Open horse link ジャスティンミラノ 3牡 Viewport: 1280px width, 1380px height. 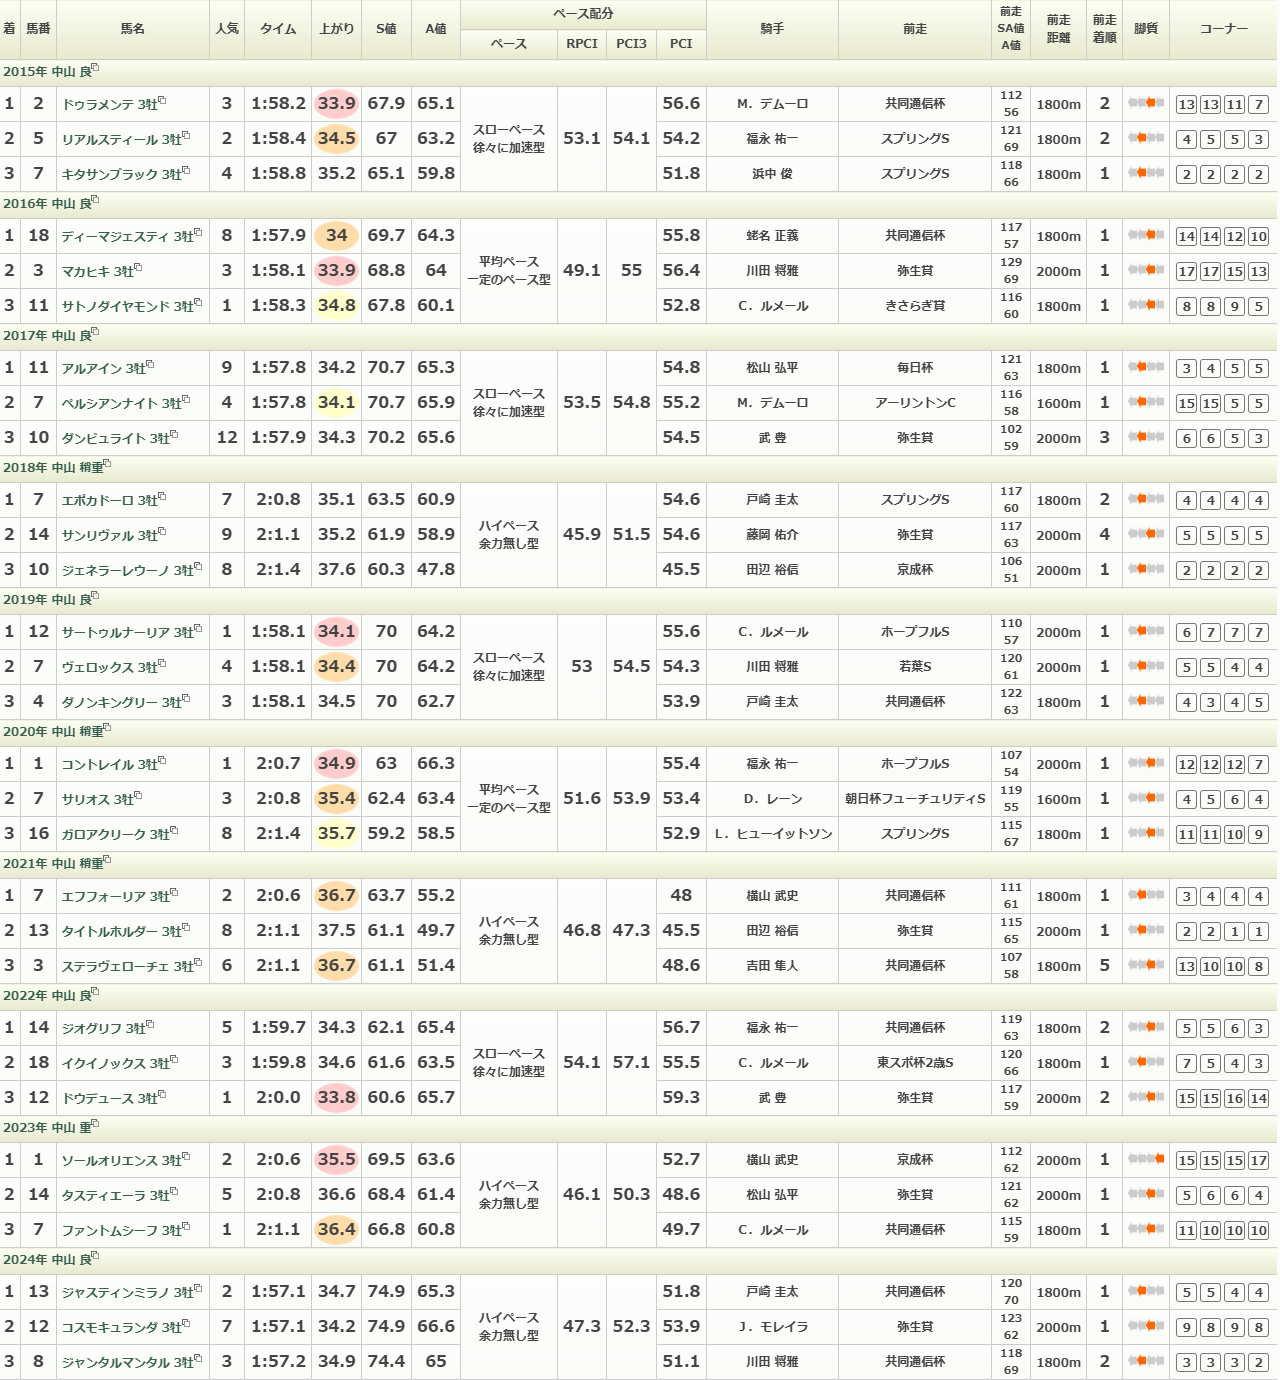click(x=127, y=1293)
